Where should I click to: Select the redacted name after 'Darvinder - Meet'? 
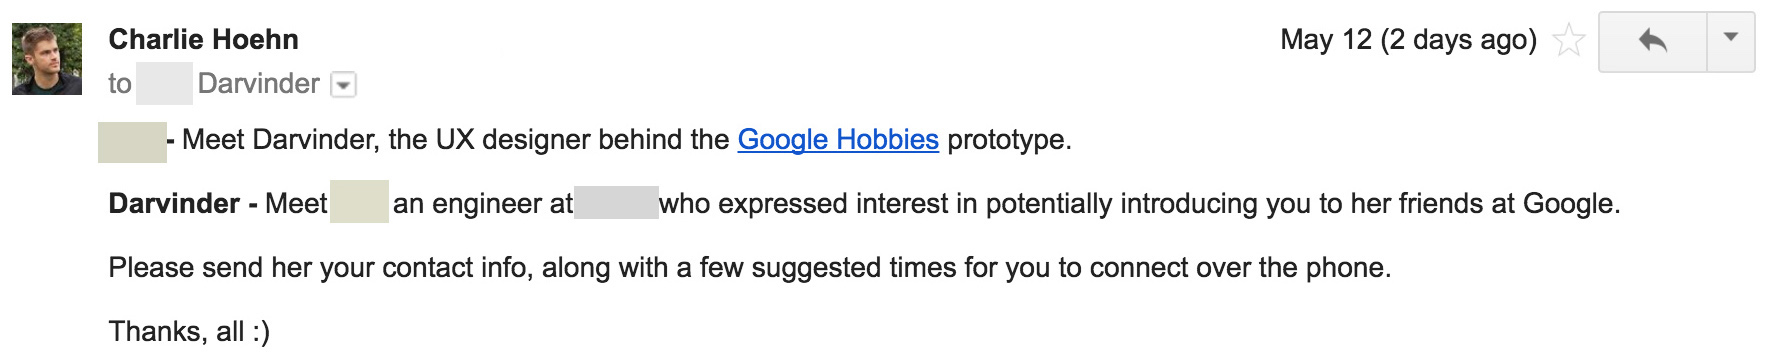click(x=359, y=202)
